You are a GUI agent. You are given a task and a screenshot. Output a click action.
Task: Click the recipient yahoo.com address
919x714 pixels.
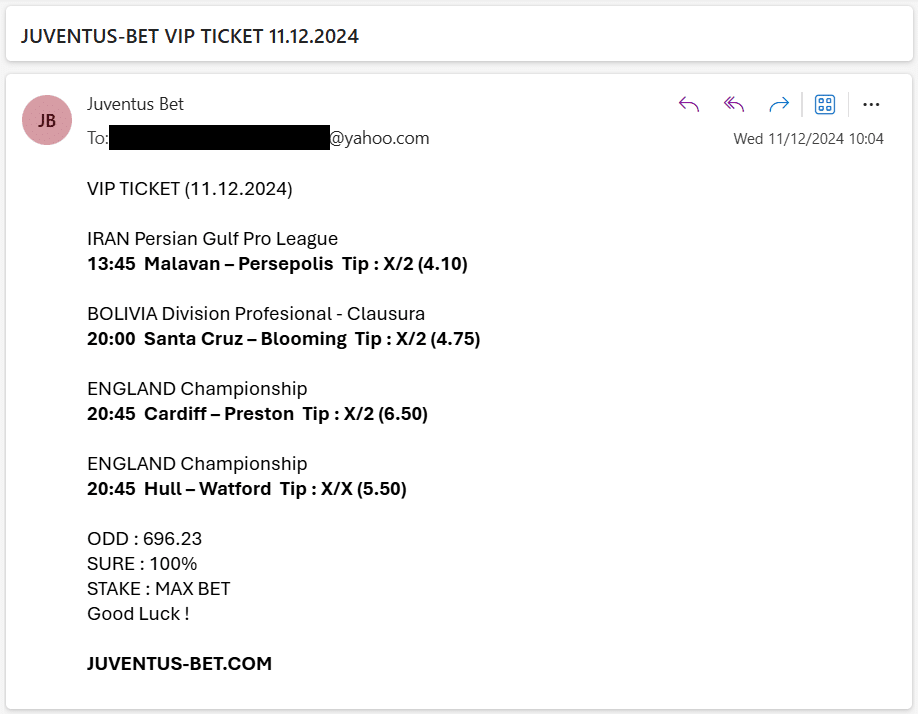point(269,138)
